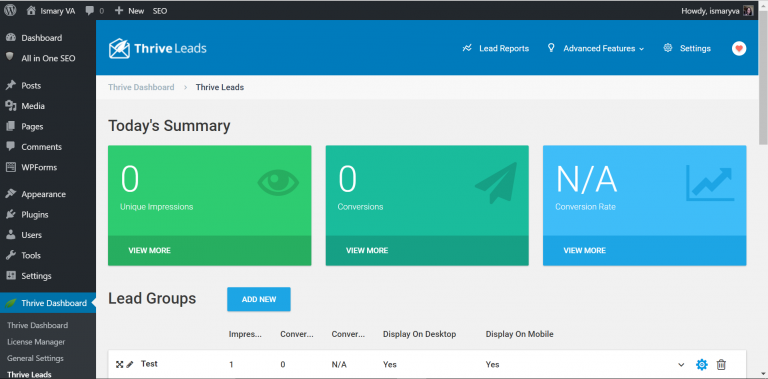The height and width of the screenshot is (379, 768).
Task: Click the ADD NEW lead group button
Action: (x=259, y=299)
